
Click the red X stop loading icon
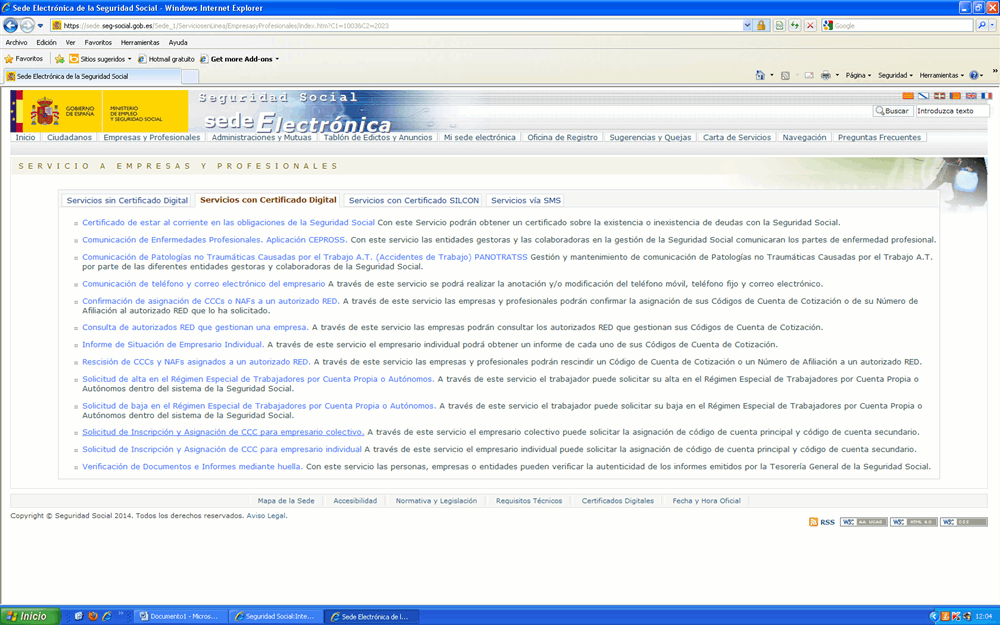(x=810, y=25)
